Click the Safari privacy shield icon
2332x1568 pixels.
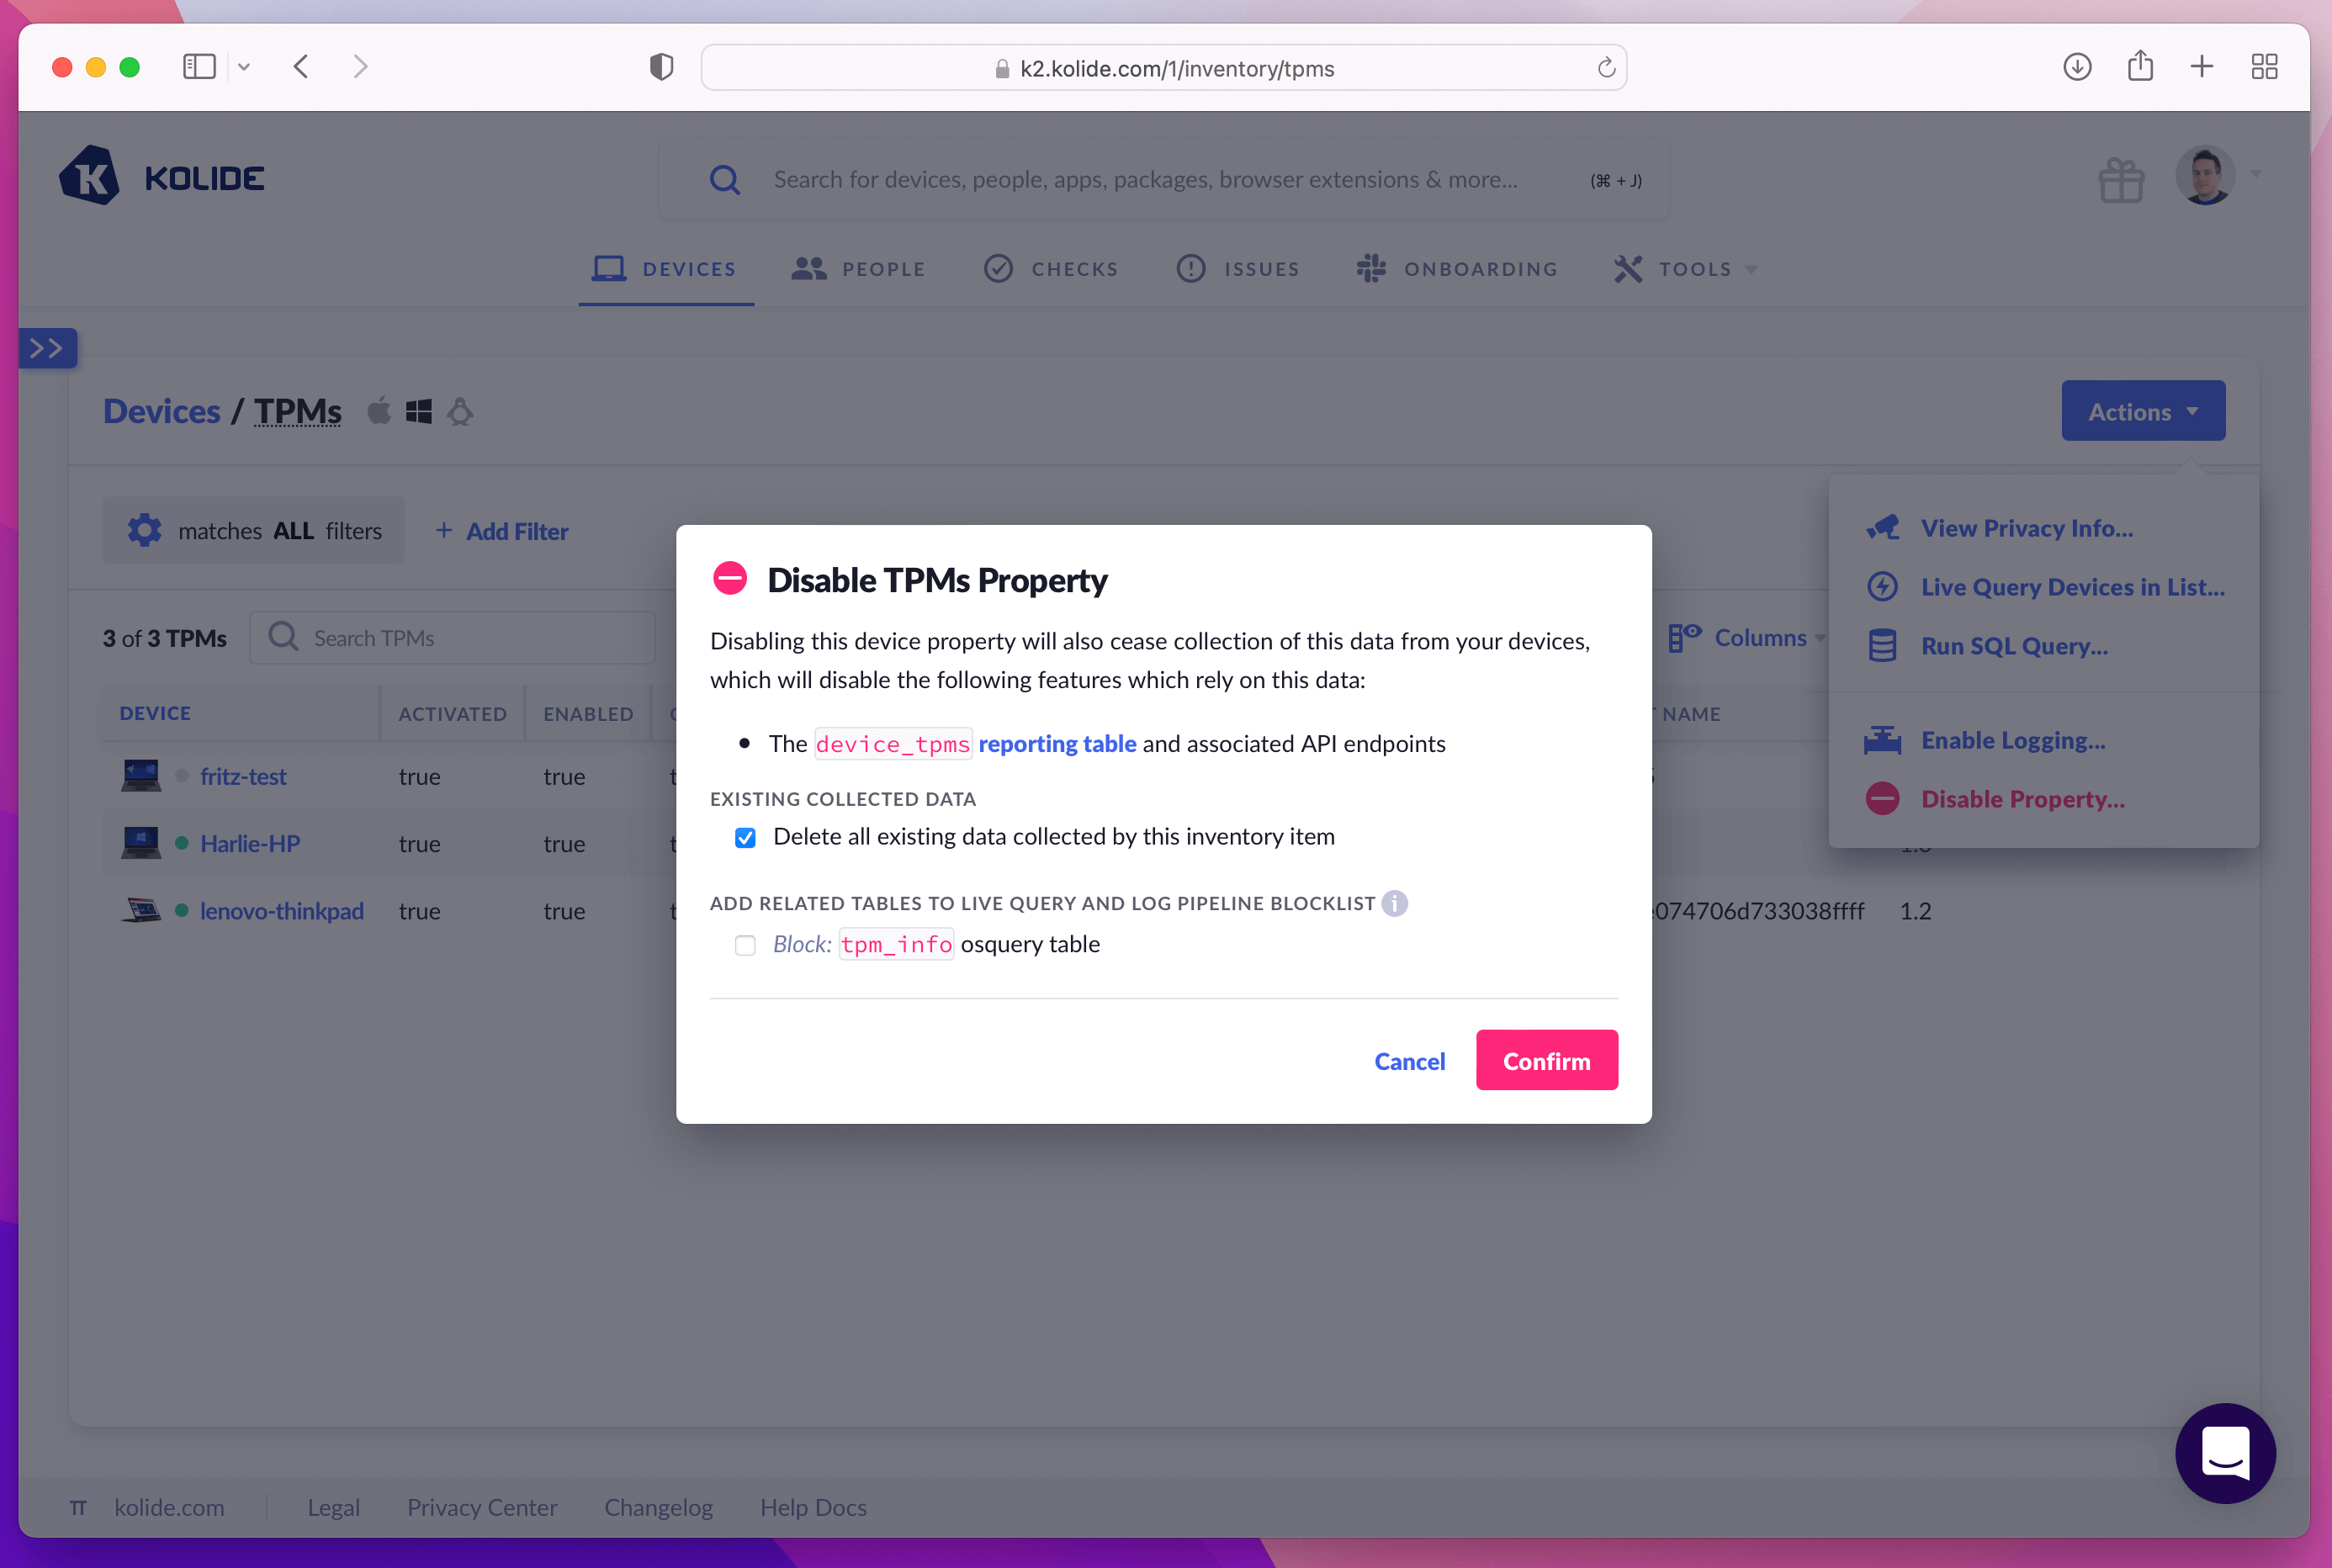661,67
